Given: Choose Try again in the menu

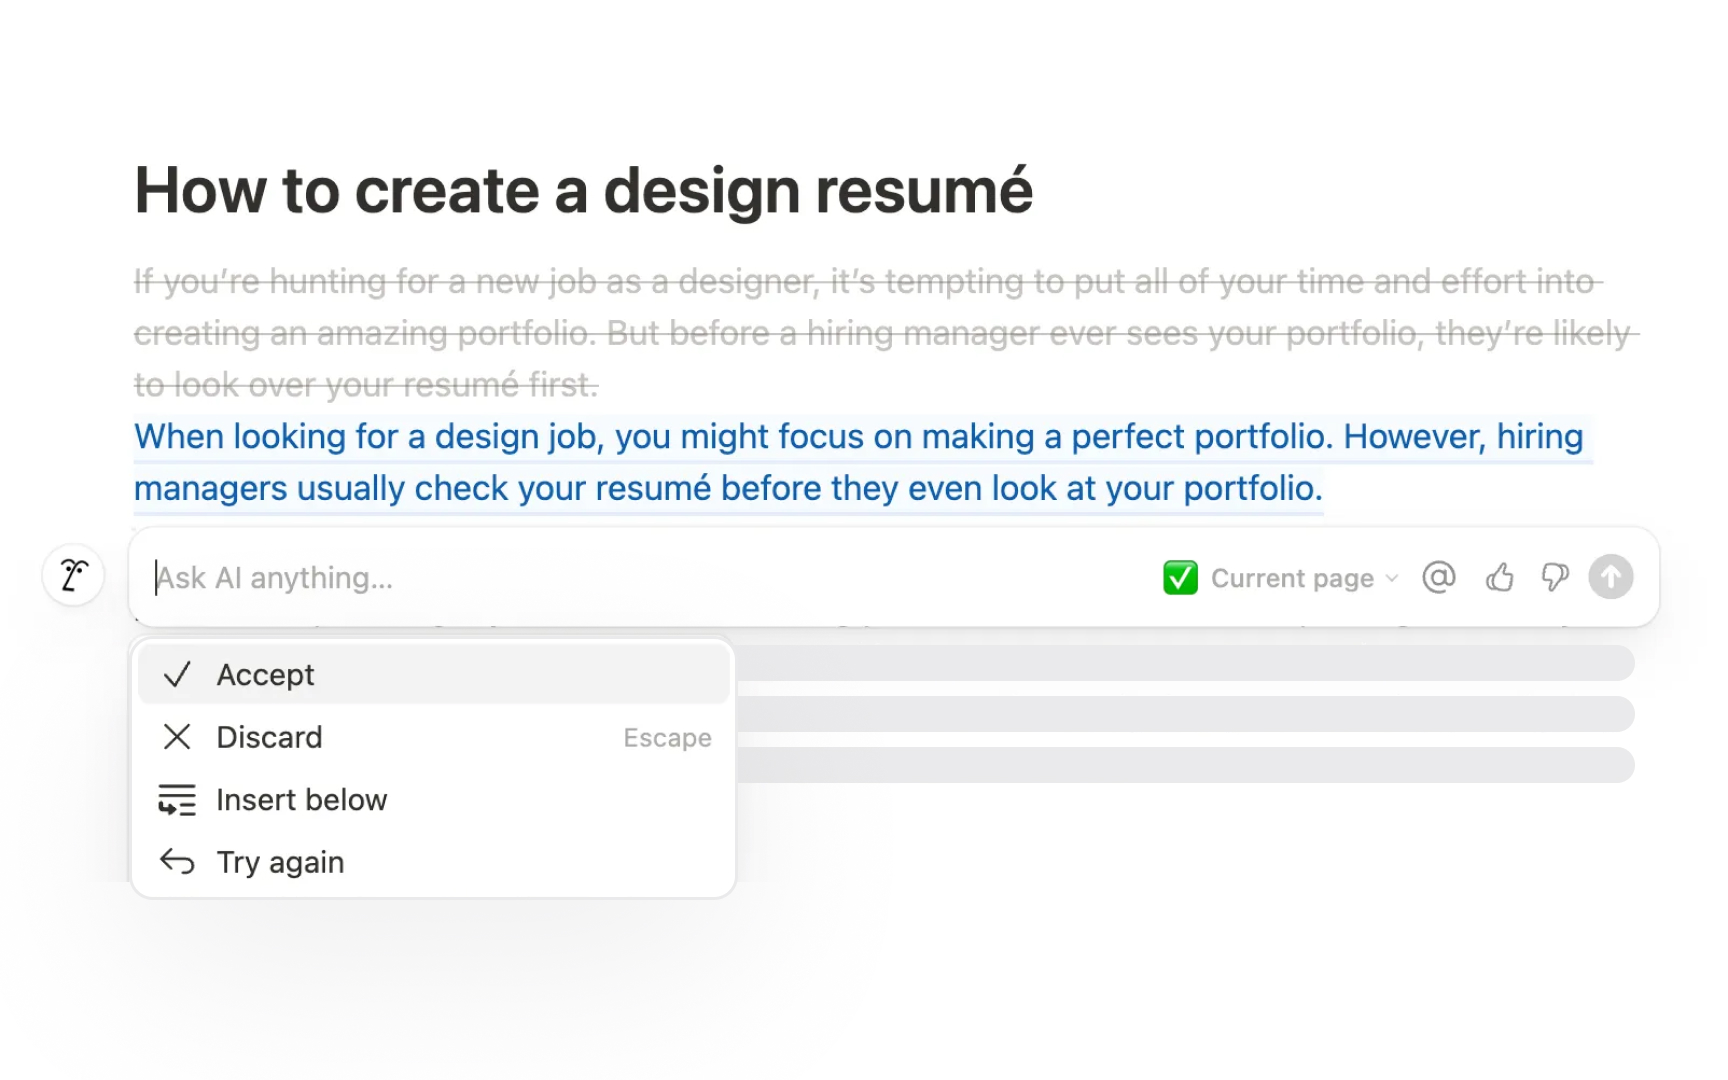Looking at the screenshot, I should coord(433,861).
